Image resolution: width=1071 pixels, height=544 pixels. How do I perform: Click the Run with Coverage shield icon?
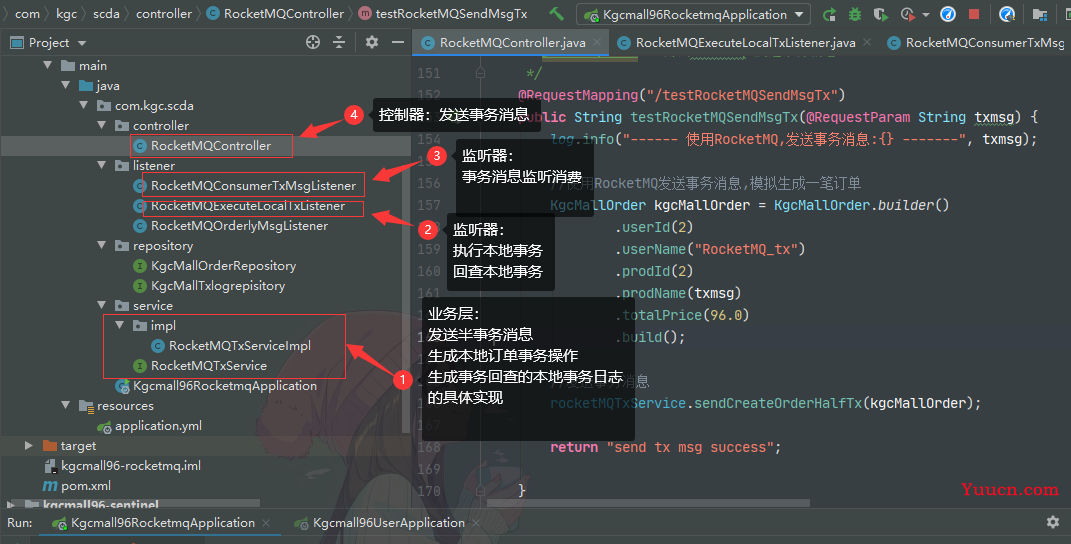880,14
